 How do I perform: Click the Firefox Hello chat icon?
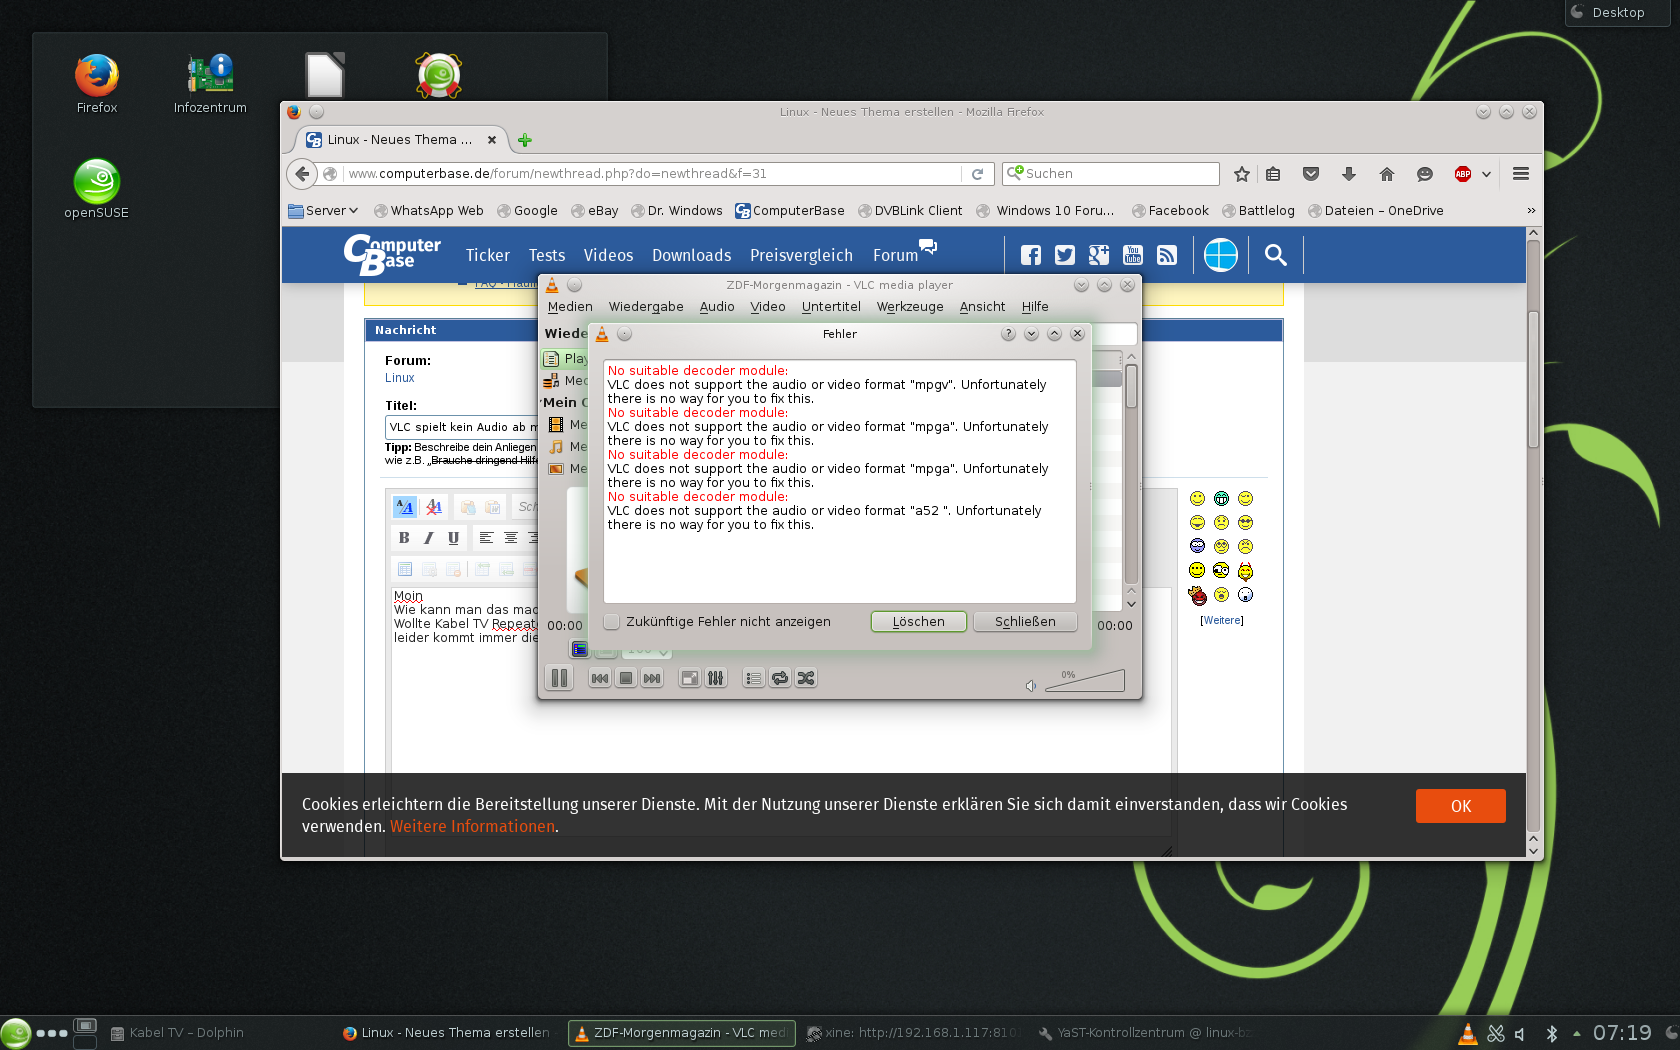point(1425,174)
